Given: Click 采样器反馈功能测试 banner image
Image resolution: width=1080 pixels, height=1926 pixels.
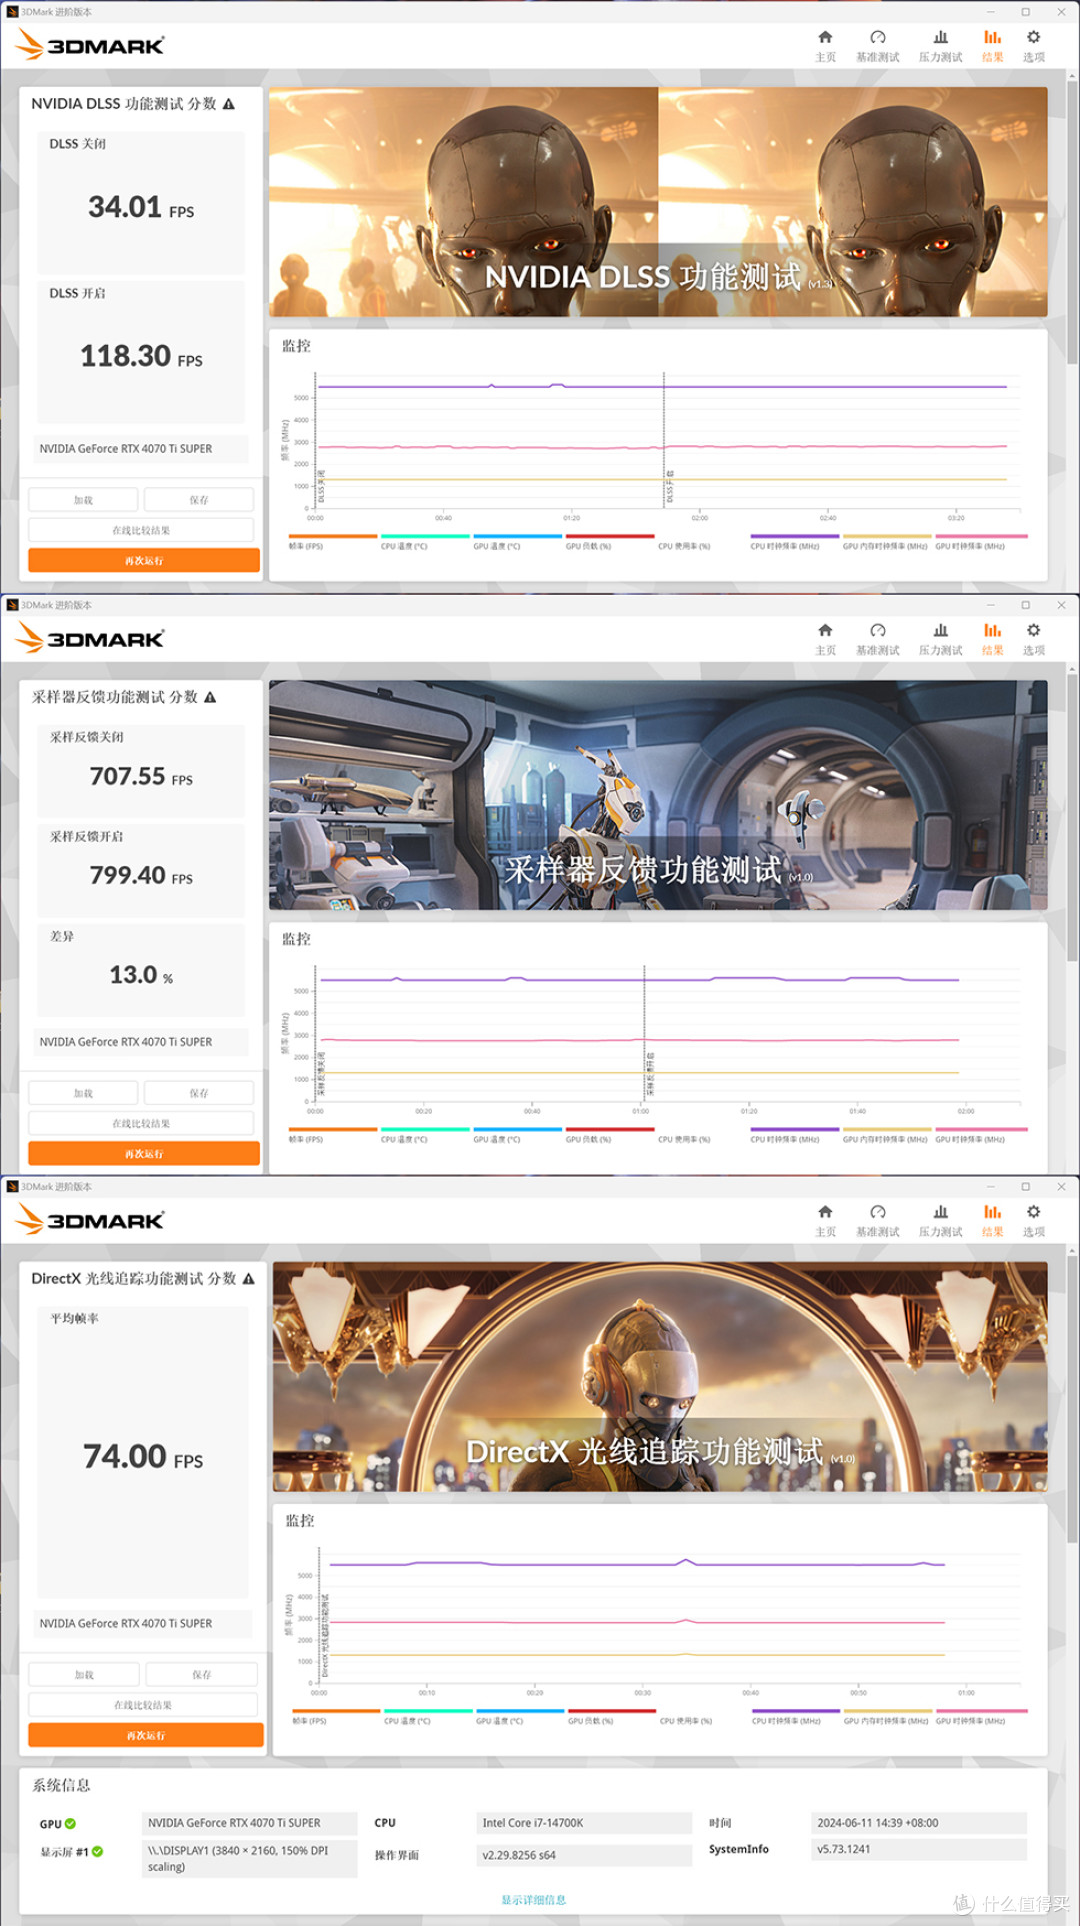Looking at the screenshot, I should click(x=658, y=795).
